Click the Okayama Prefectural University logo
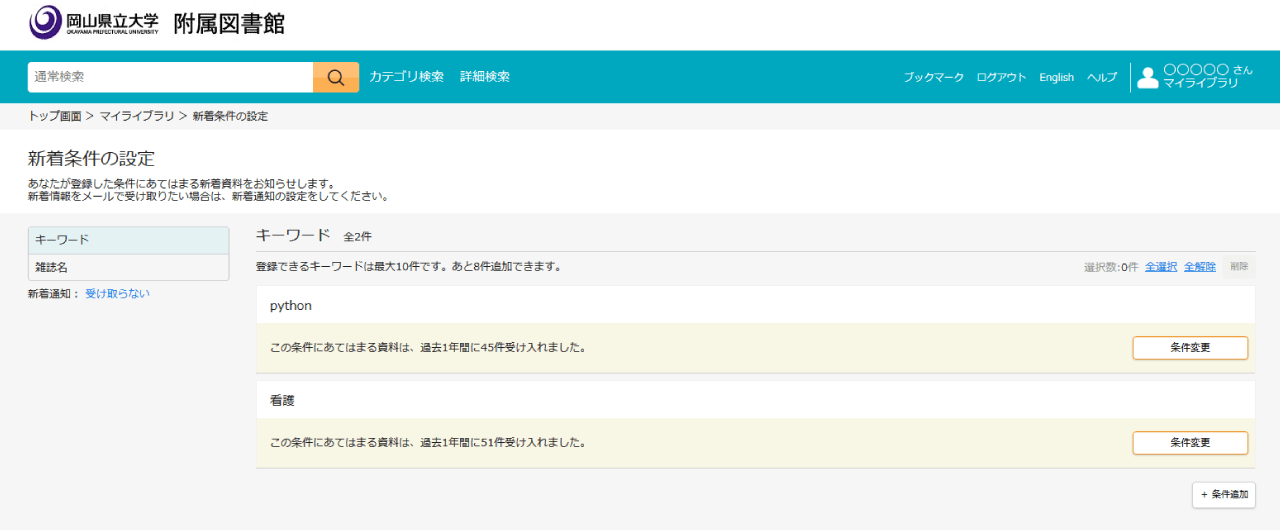 [94, 22]
